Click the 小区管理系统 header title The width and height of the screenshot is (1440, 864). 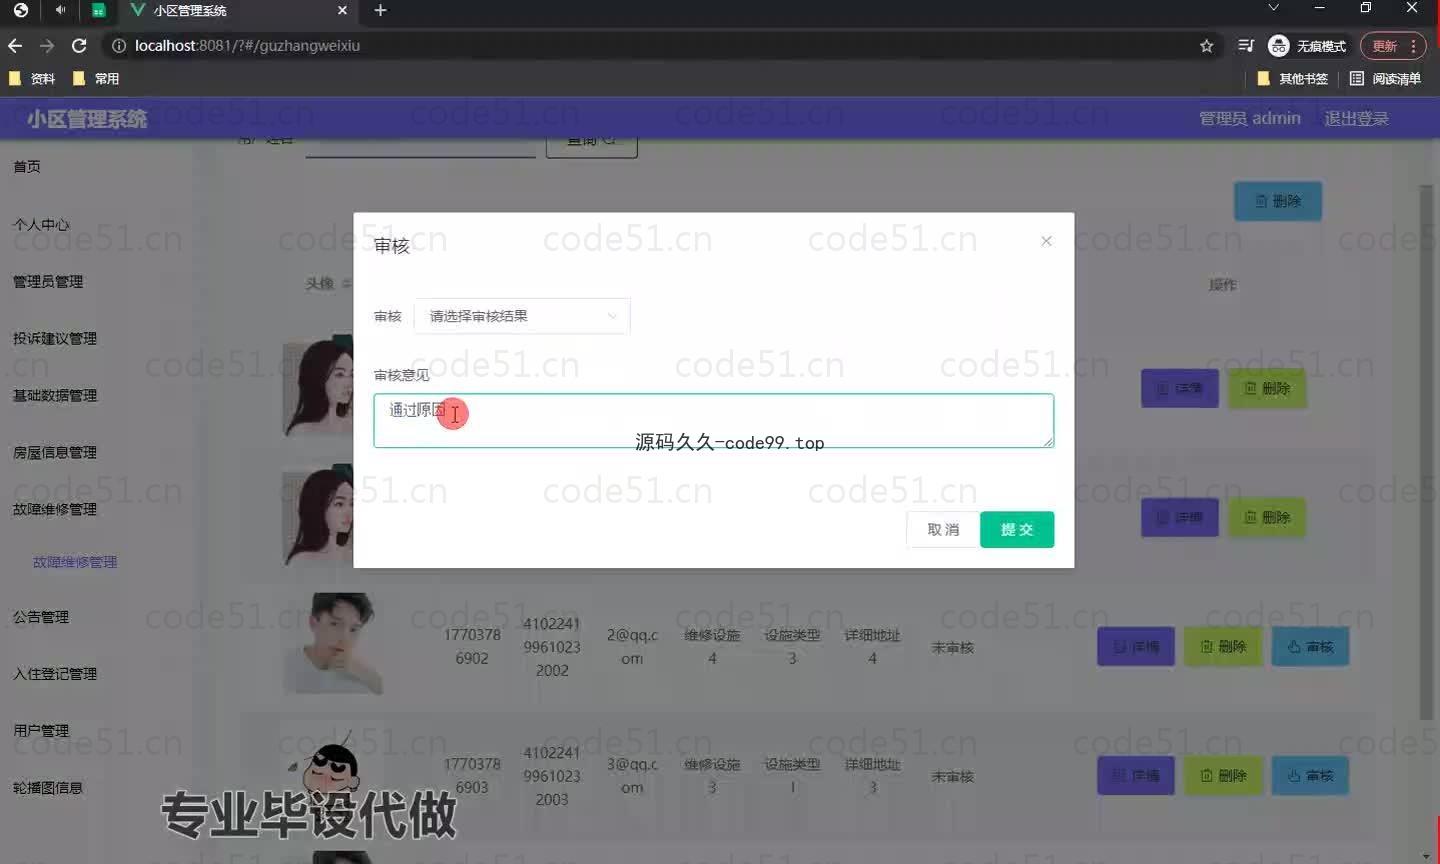87,119
